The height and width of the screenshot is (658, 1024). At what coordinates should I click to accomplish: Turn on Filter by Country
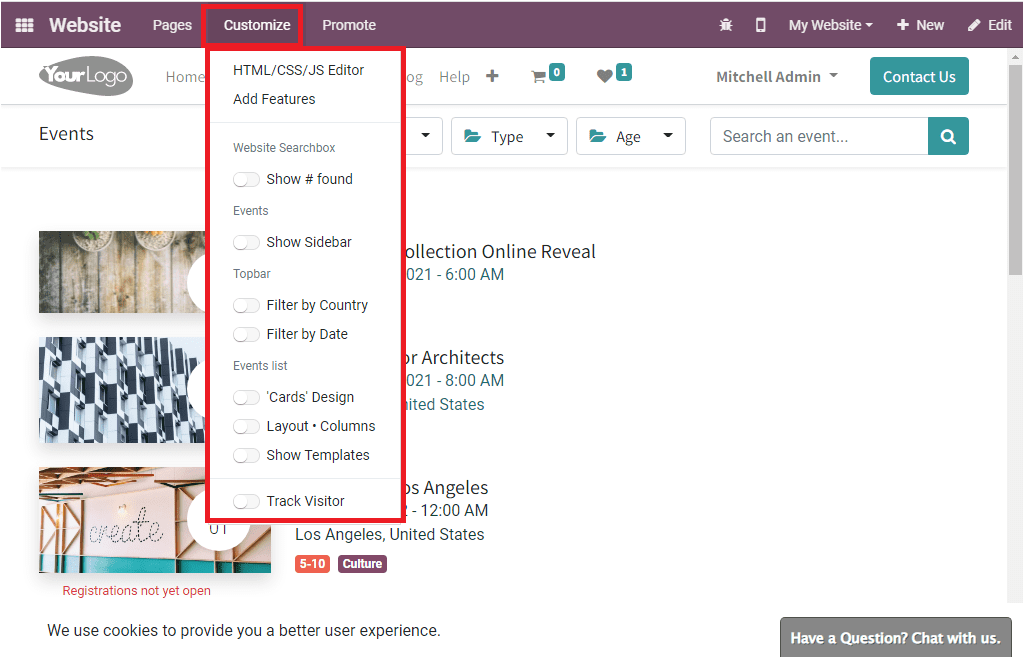pos(246,305)
